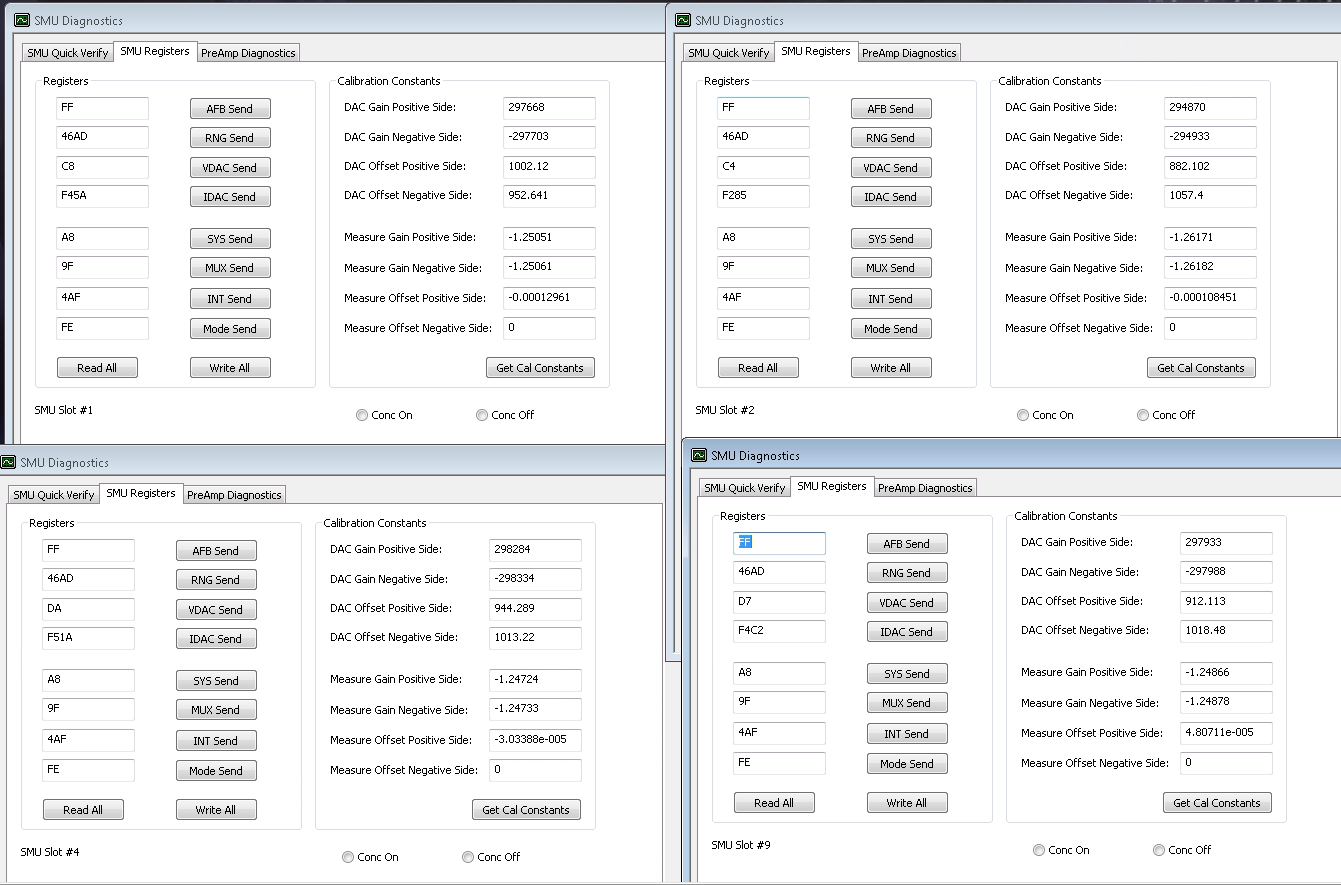1341x885 pixels.
Task: Switch to SMU Quick Verify tab in Slot #9 window
Action: 745,488
